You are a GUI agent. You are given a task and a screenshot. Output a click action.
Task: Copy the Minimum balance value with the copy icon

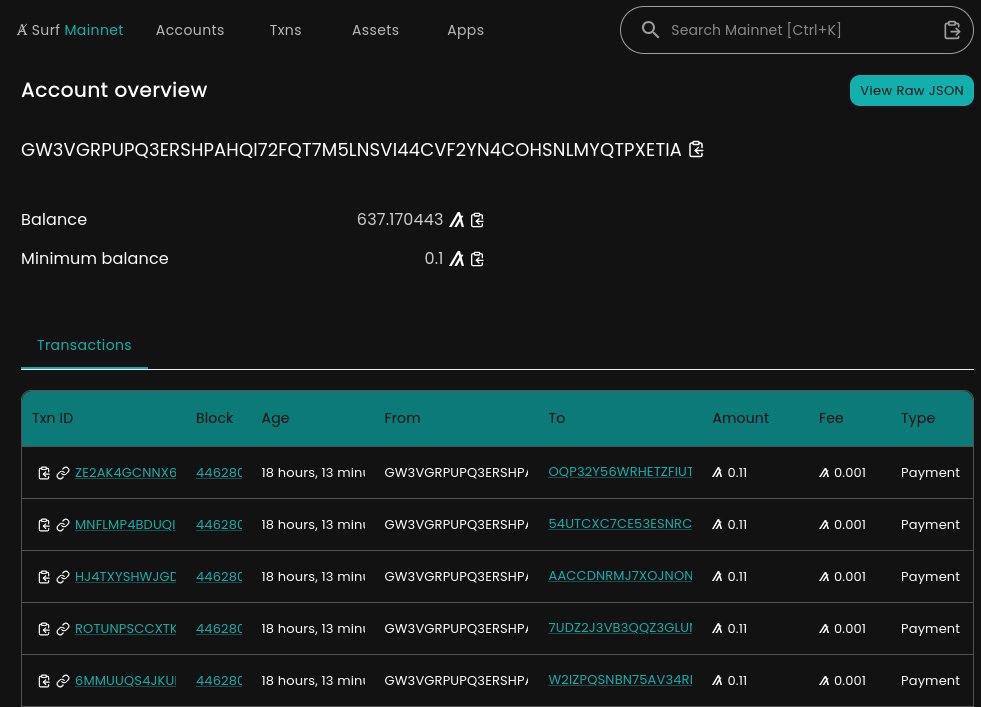coord(477,258)
